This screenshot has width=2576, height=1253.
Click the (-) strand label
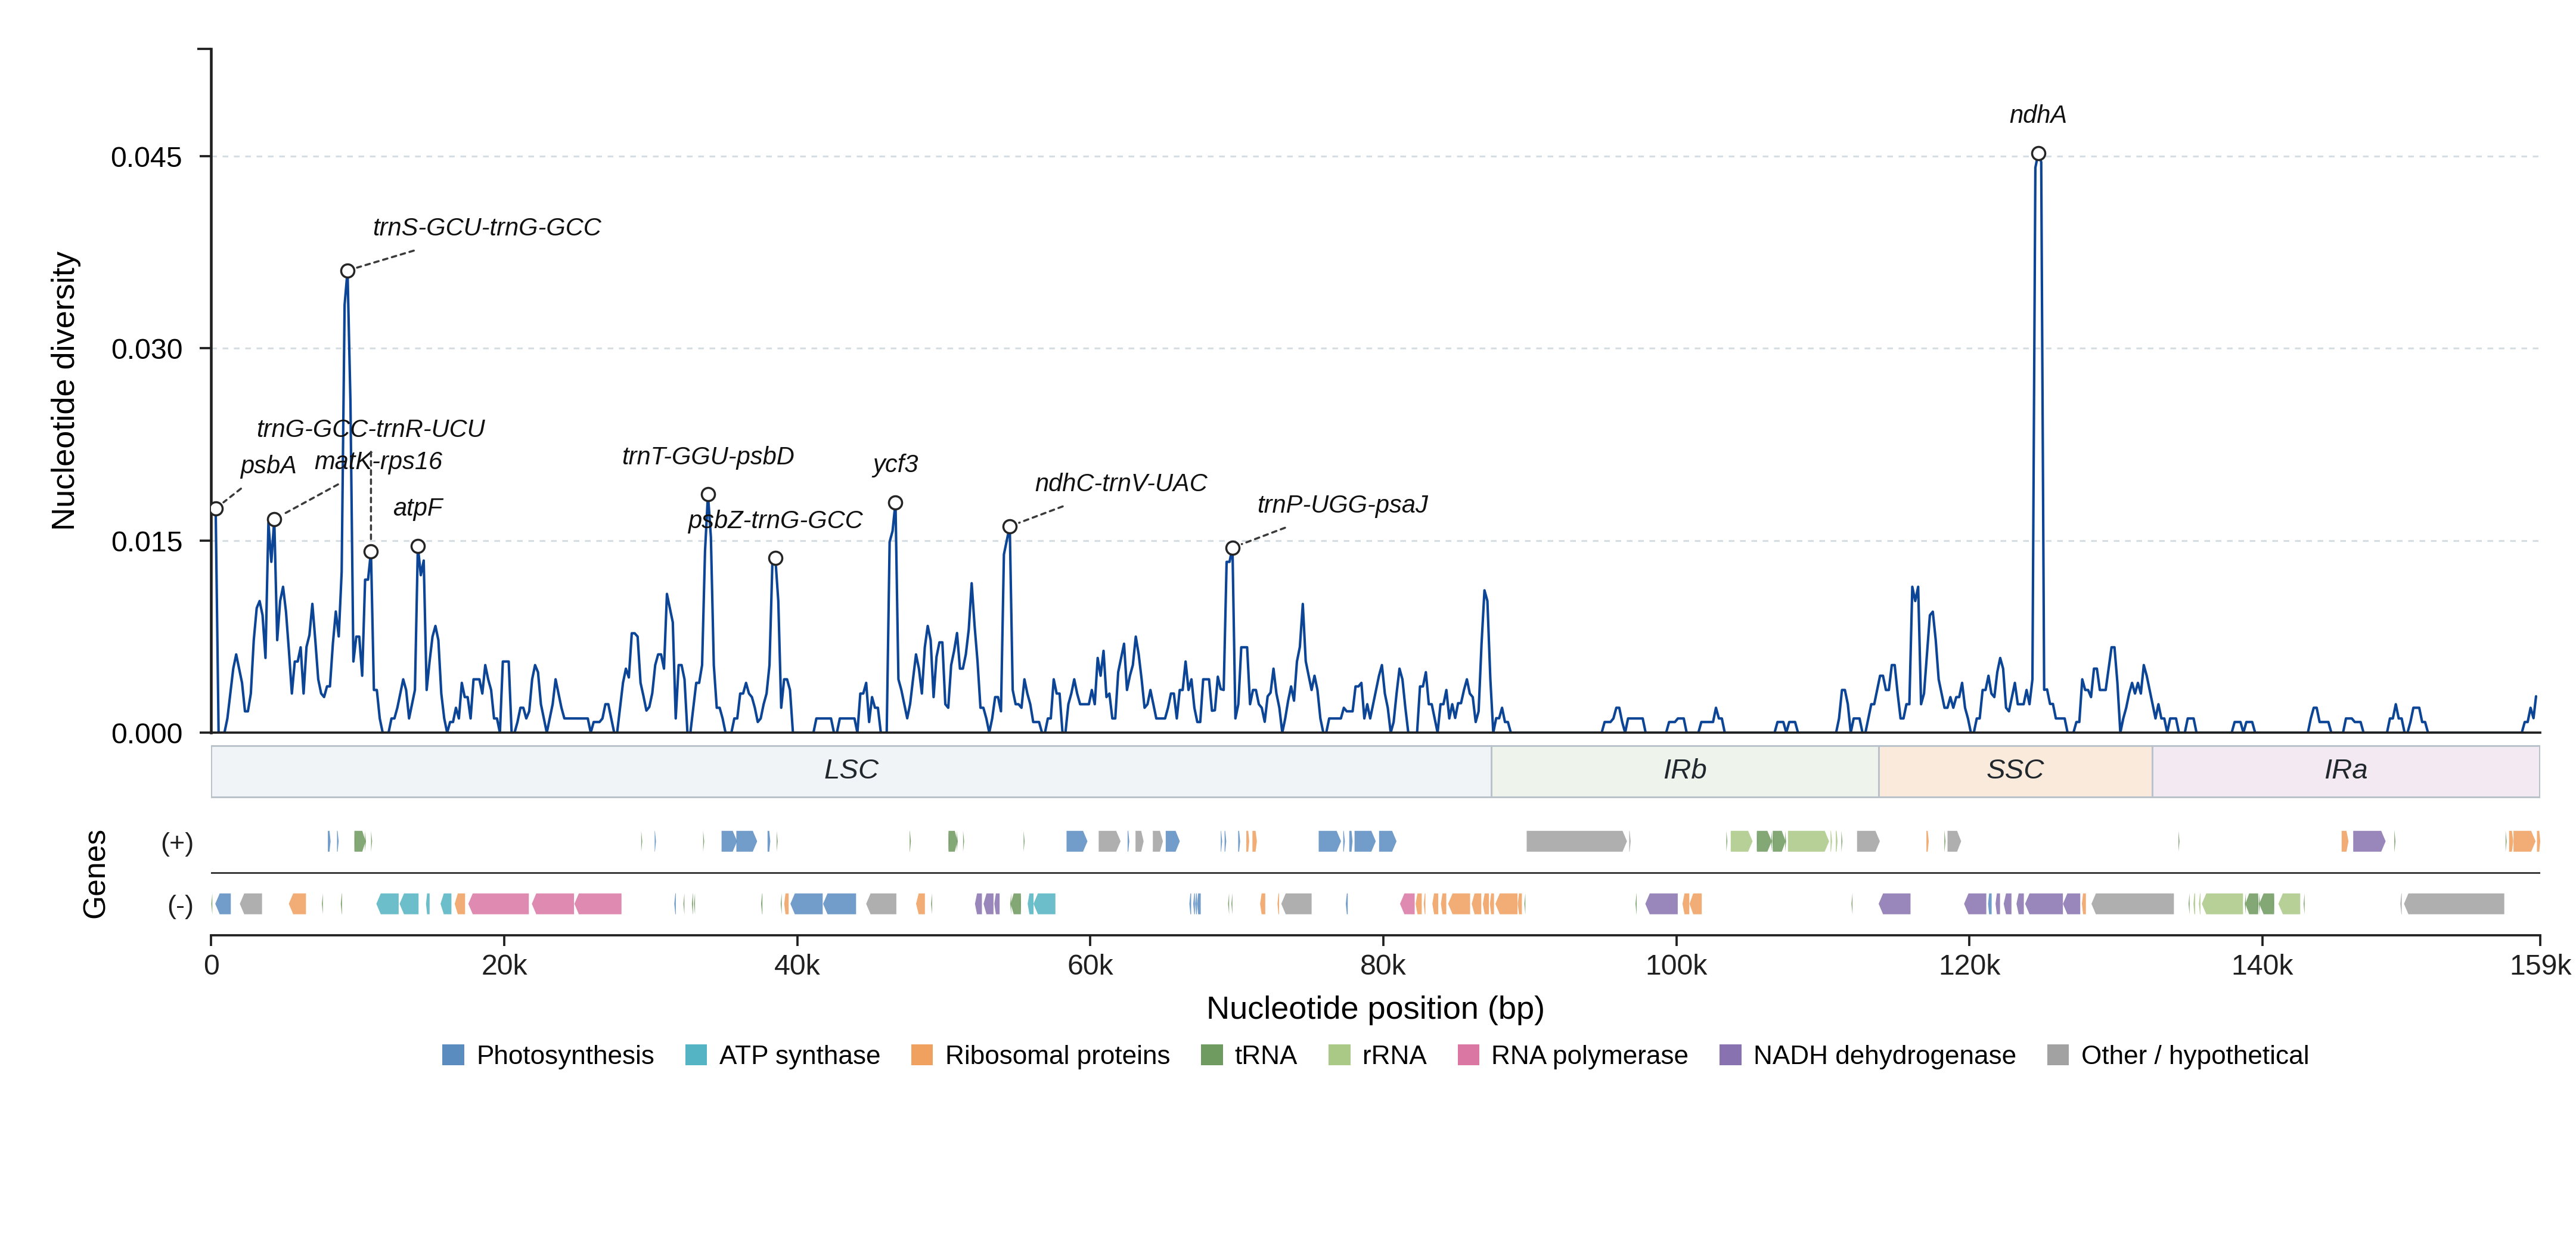point(180,905)
